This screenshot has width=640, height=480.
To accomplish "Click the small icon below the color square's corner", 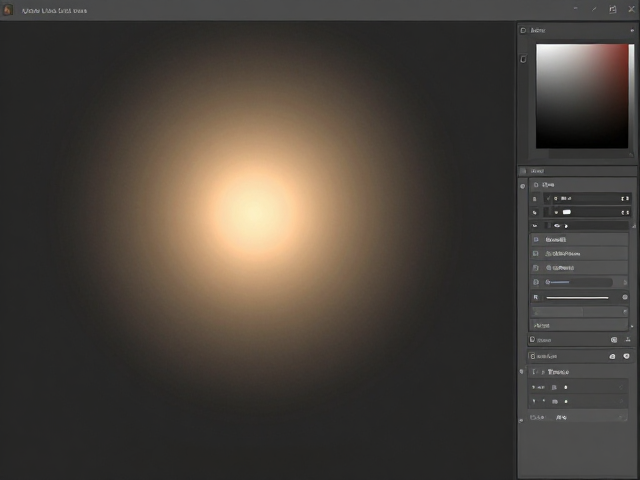I will (x=631, y=154).
